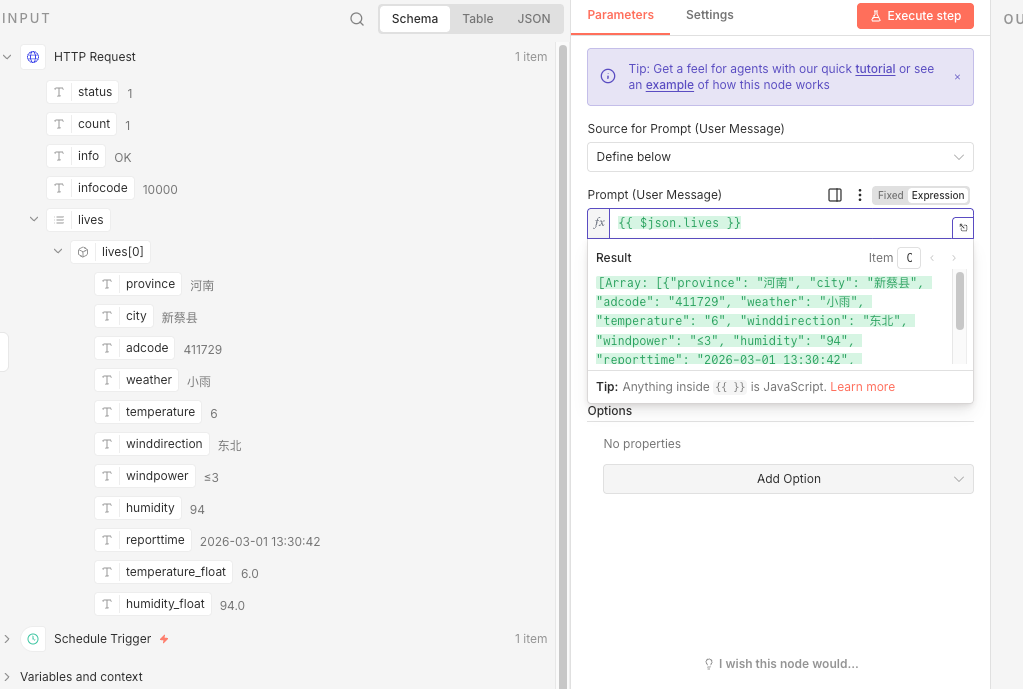Click the Execute step button

click(915, 16)
